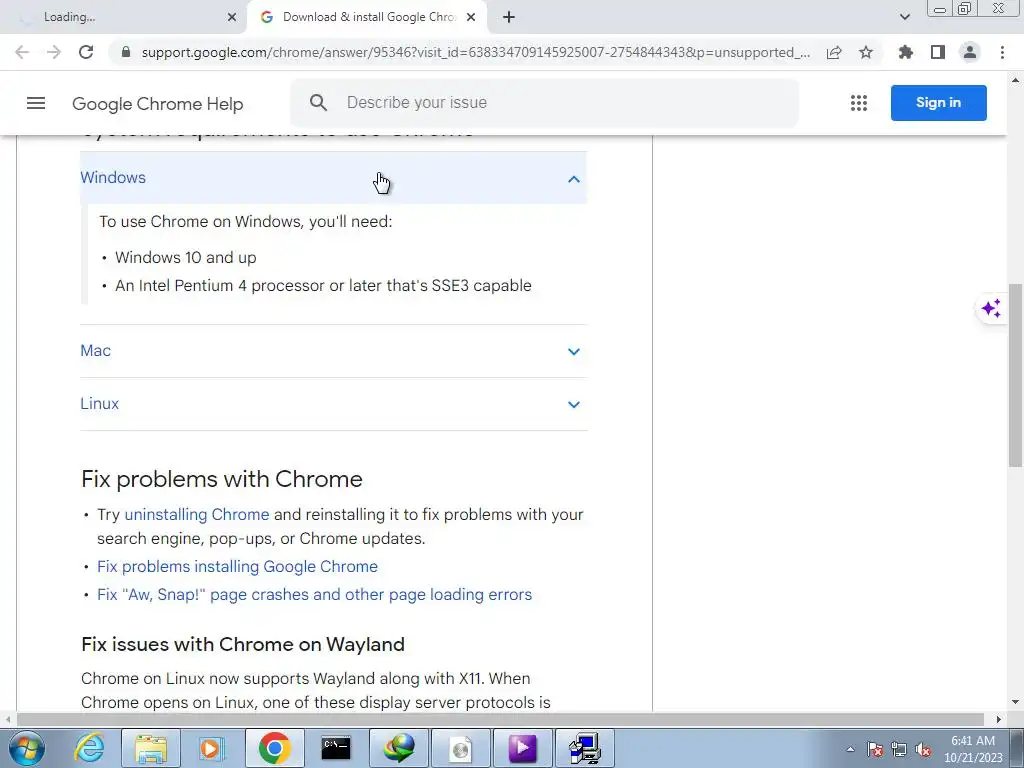This screenshot has width=1024, height=768.
Task: Click the purple sparkle assistant icon
Action: tap(991, 308)
